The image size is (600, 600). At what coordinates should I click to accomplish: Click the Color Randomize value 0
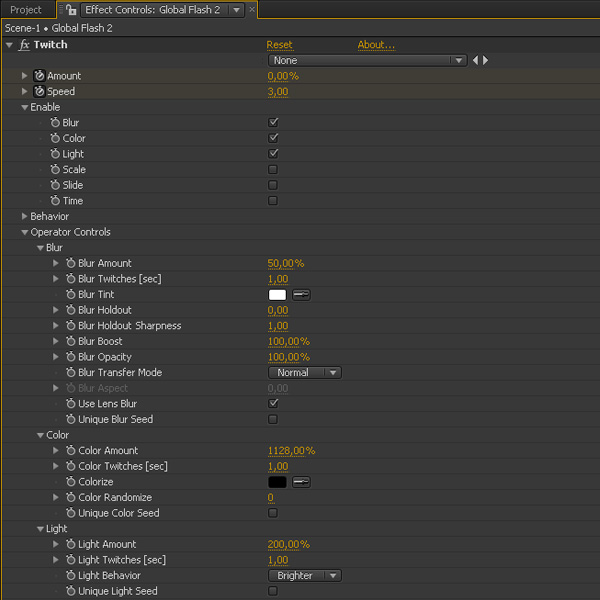coord(271,497)
